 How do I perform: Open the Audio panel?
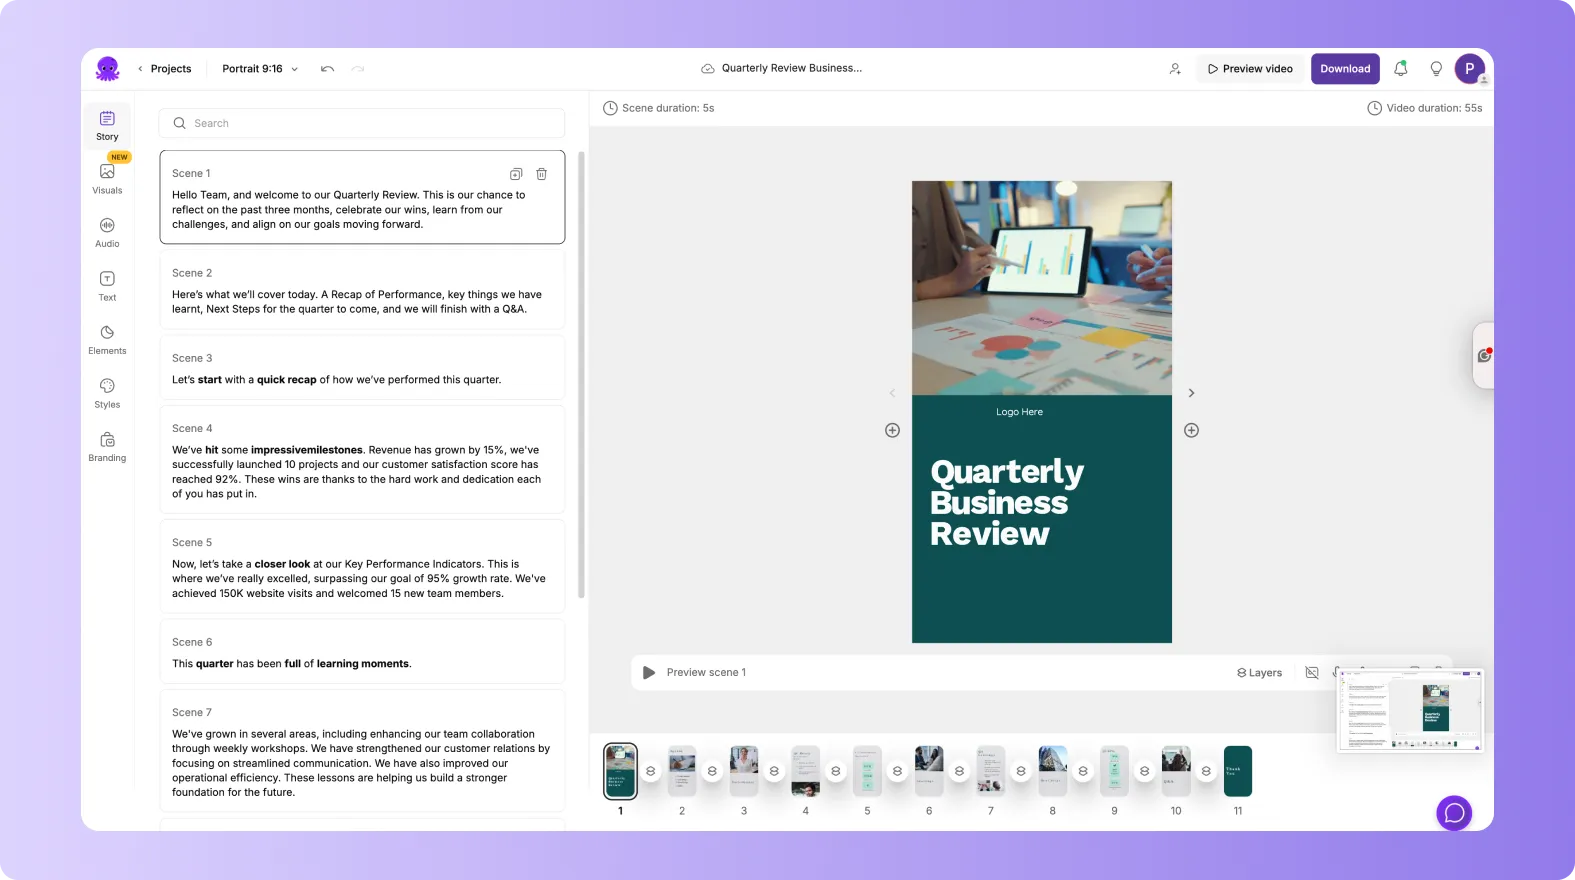[x=107, y=231]
